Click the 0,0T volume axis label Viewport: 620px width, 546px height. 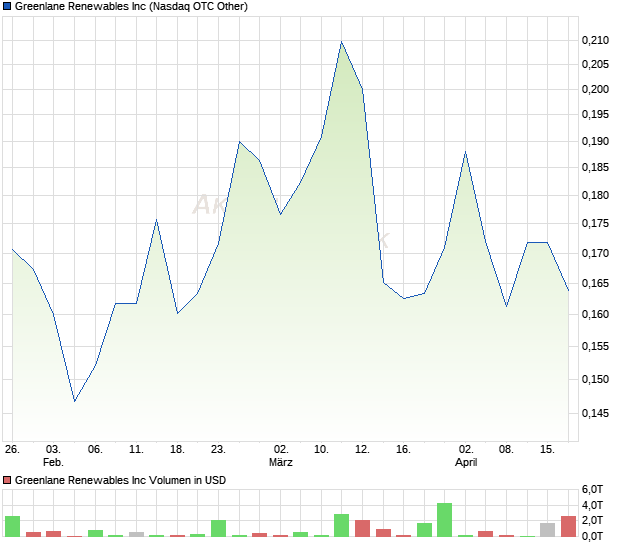click(x=592, y=536)
